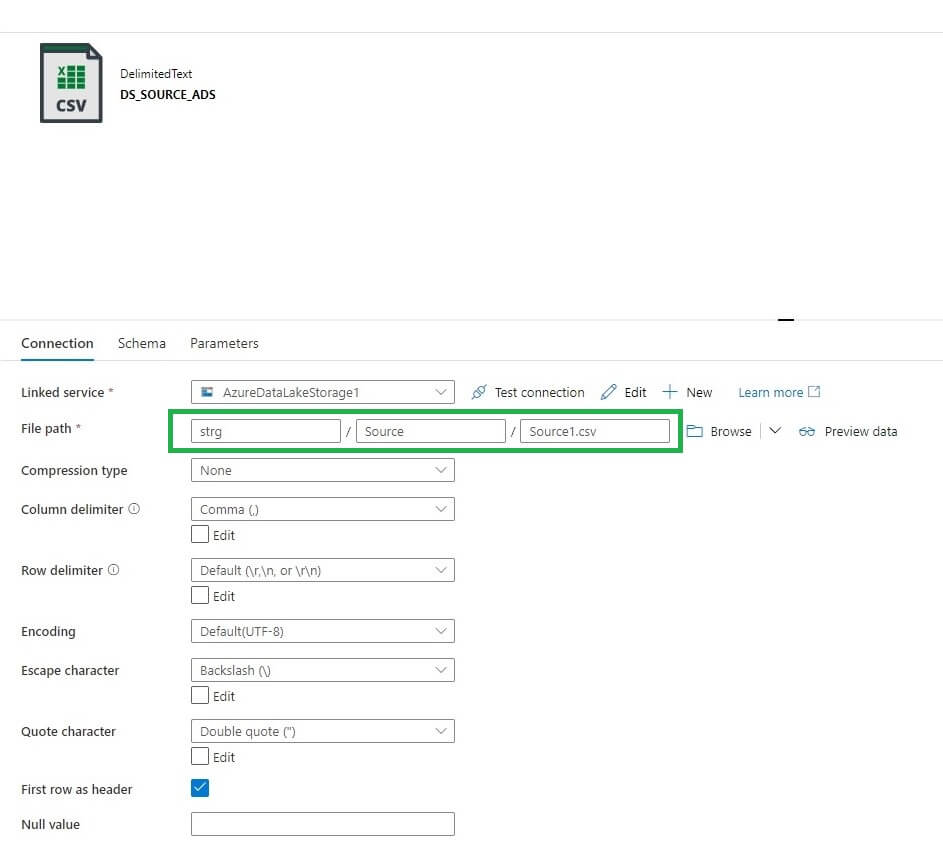Open the Compression type dropdown

click(322, 470)
